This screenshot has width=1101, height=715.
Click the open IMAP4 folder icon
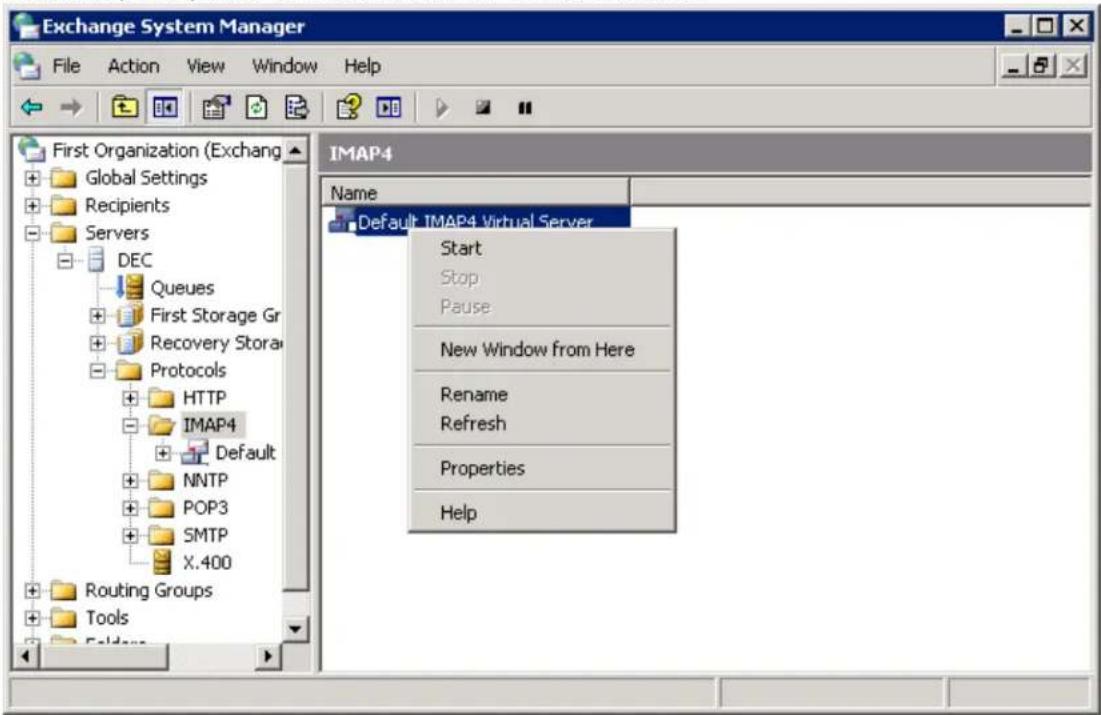(x=162, y=425)
